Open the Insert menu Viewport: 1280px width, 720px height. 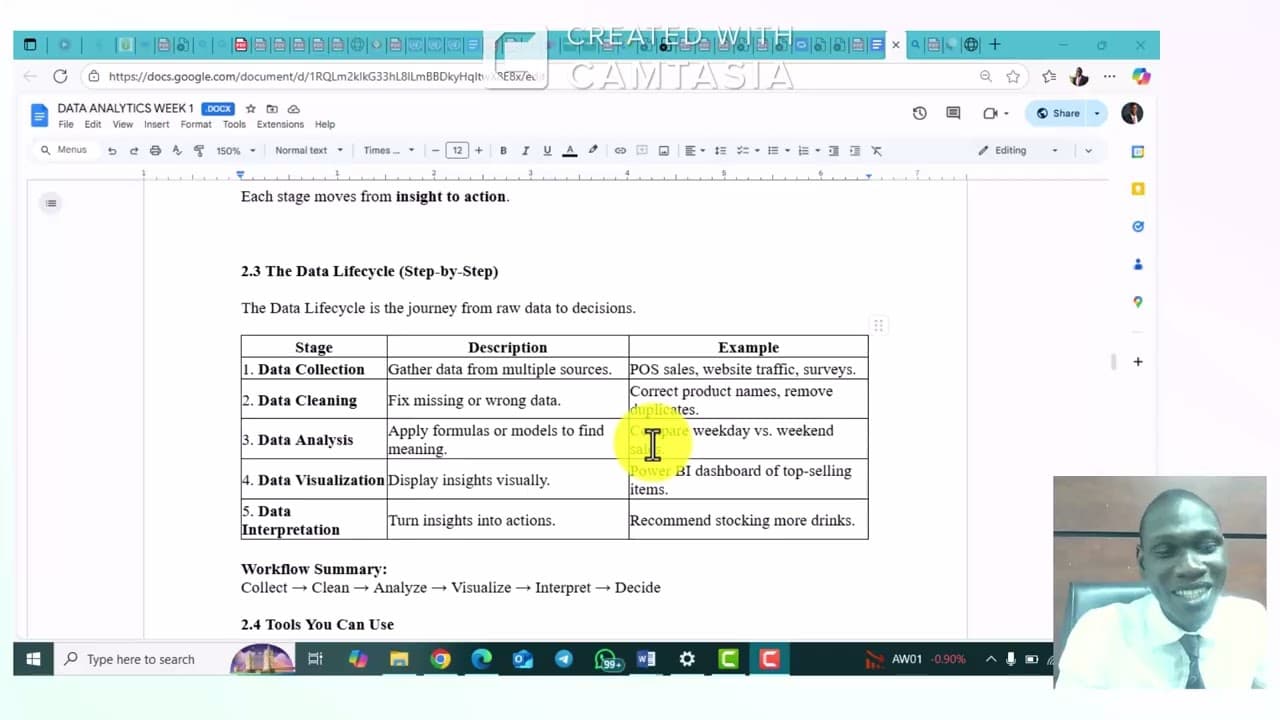157,125
